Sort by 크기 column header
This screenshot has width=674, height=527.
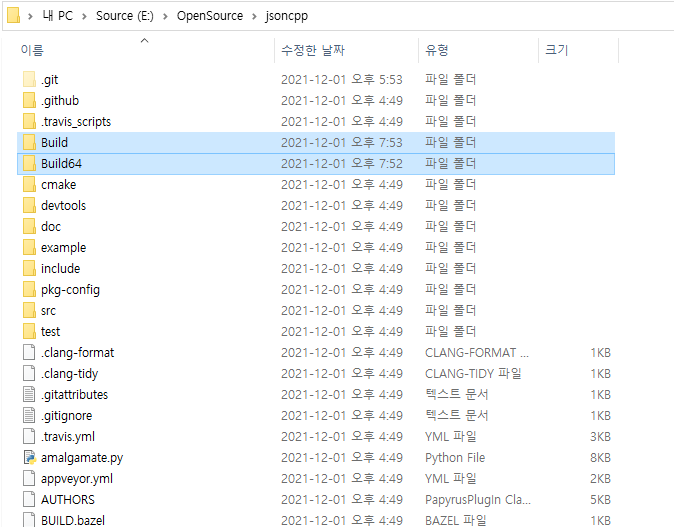pyautogui.click(x=557, y=50)
